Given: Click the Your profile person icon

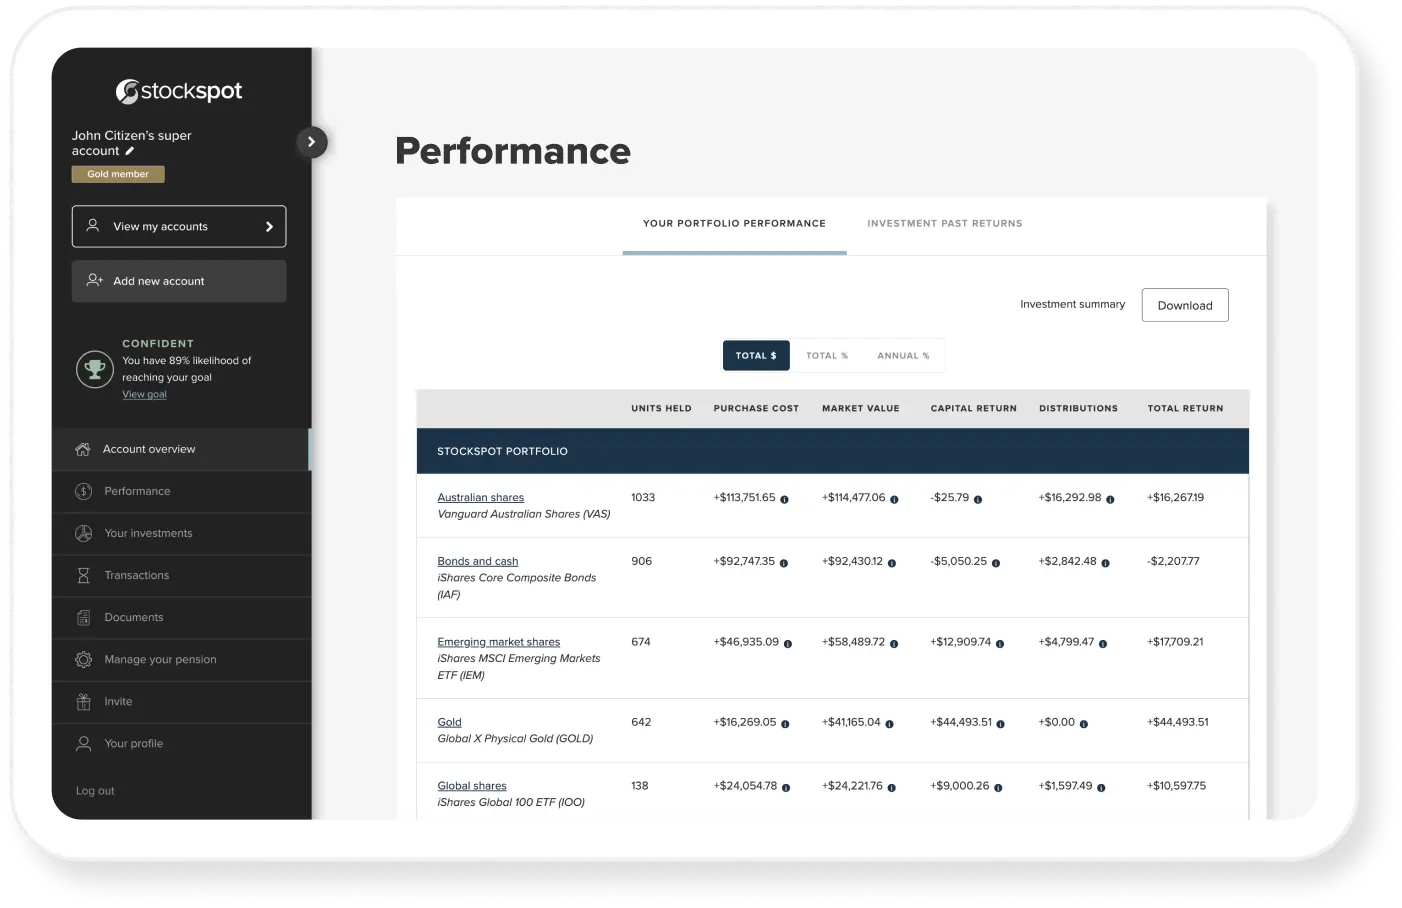Looking at the screenshot, I should click(82, 743).
